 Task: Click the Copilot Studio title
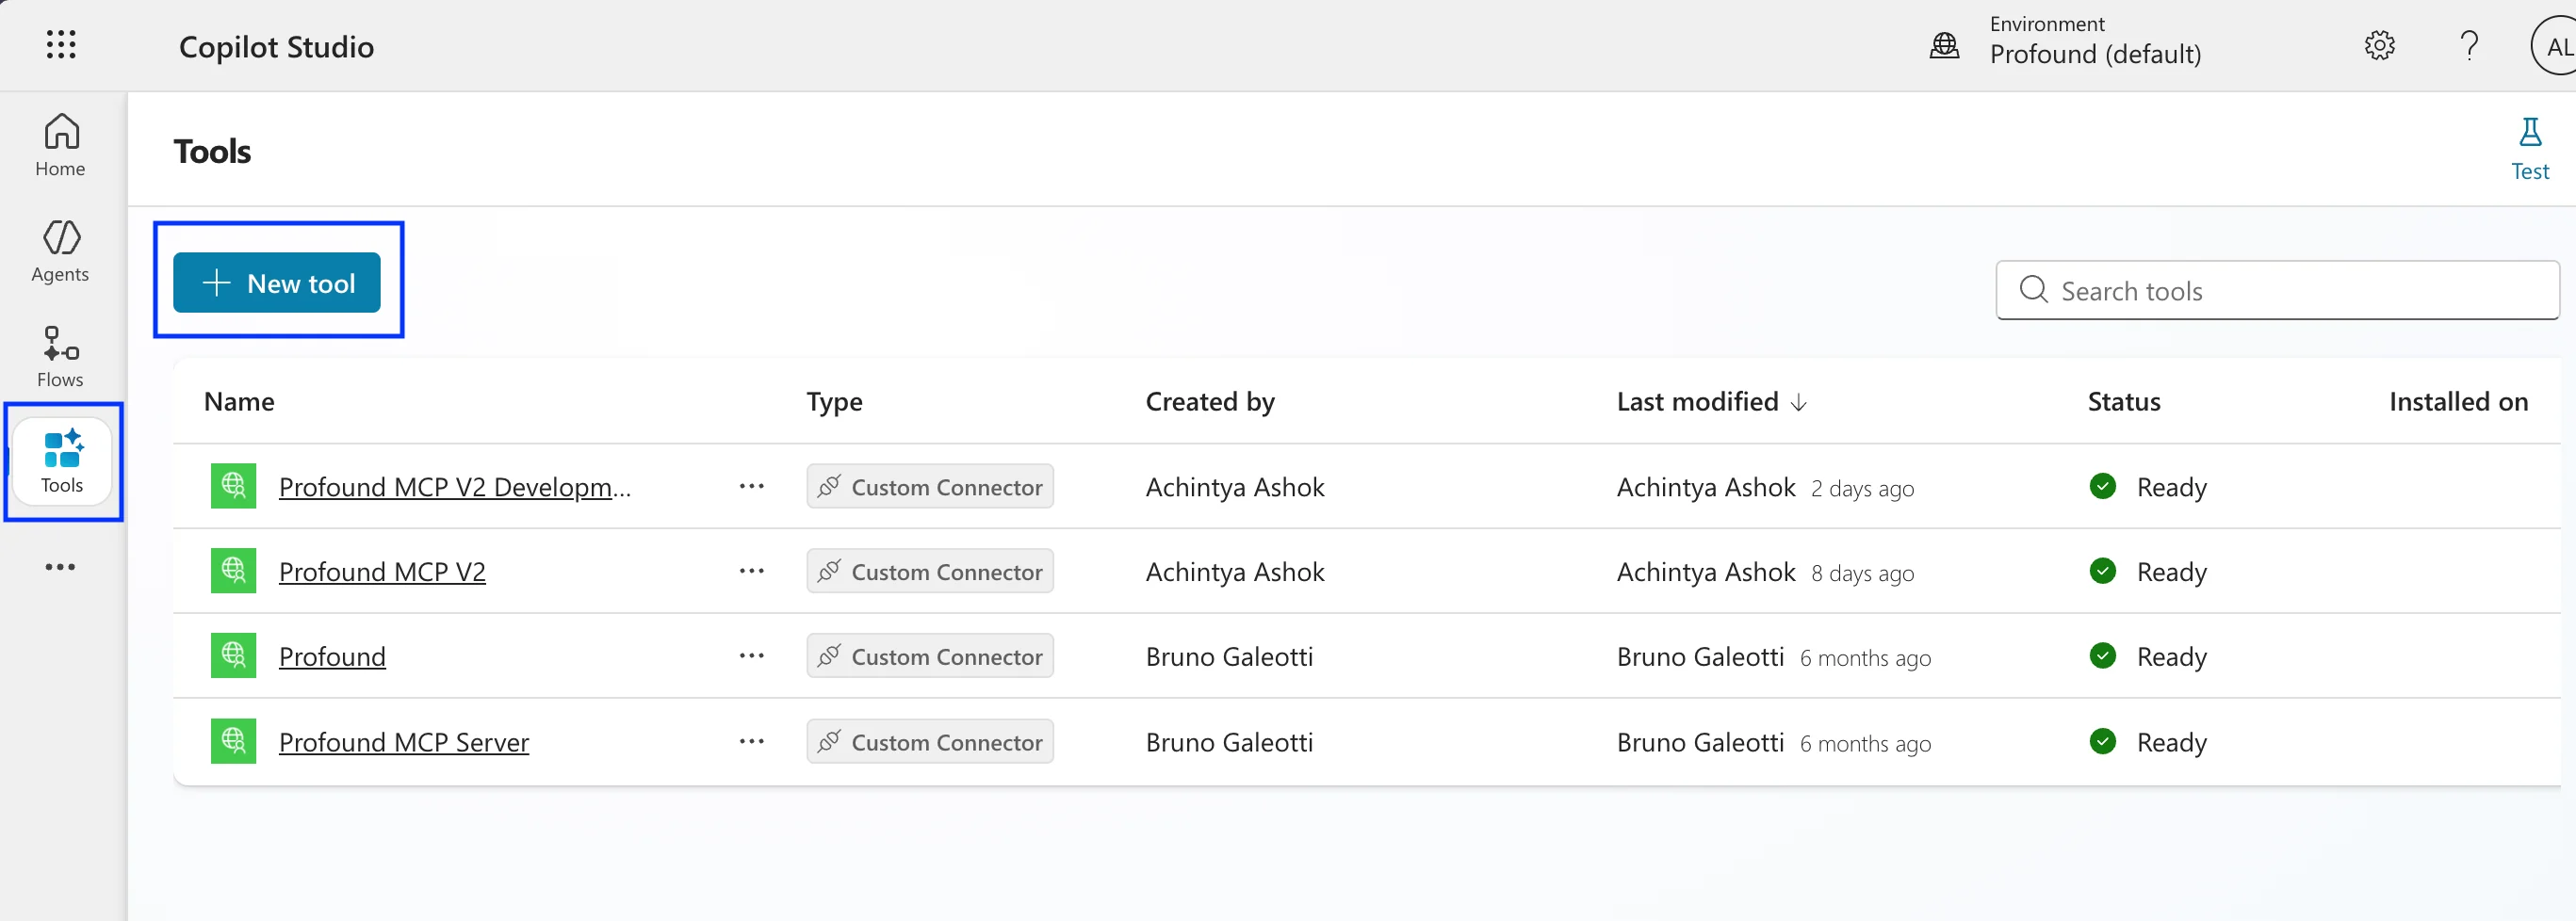coord(276,47)
